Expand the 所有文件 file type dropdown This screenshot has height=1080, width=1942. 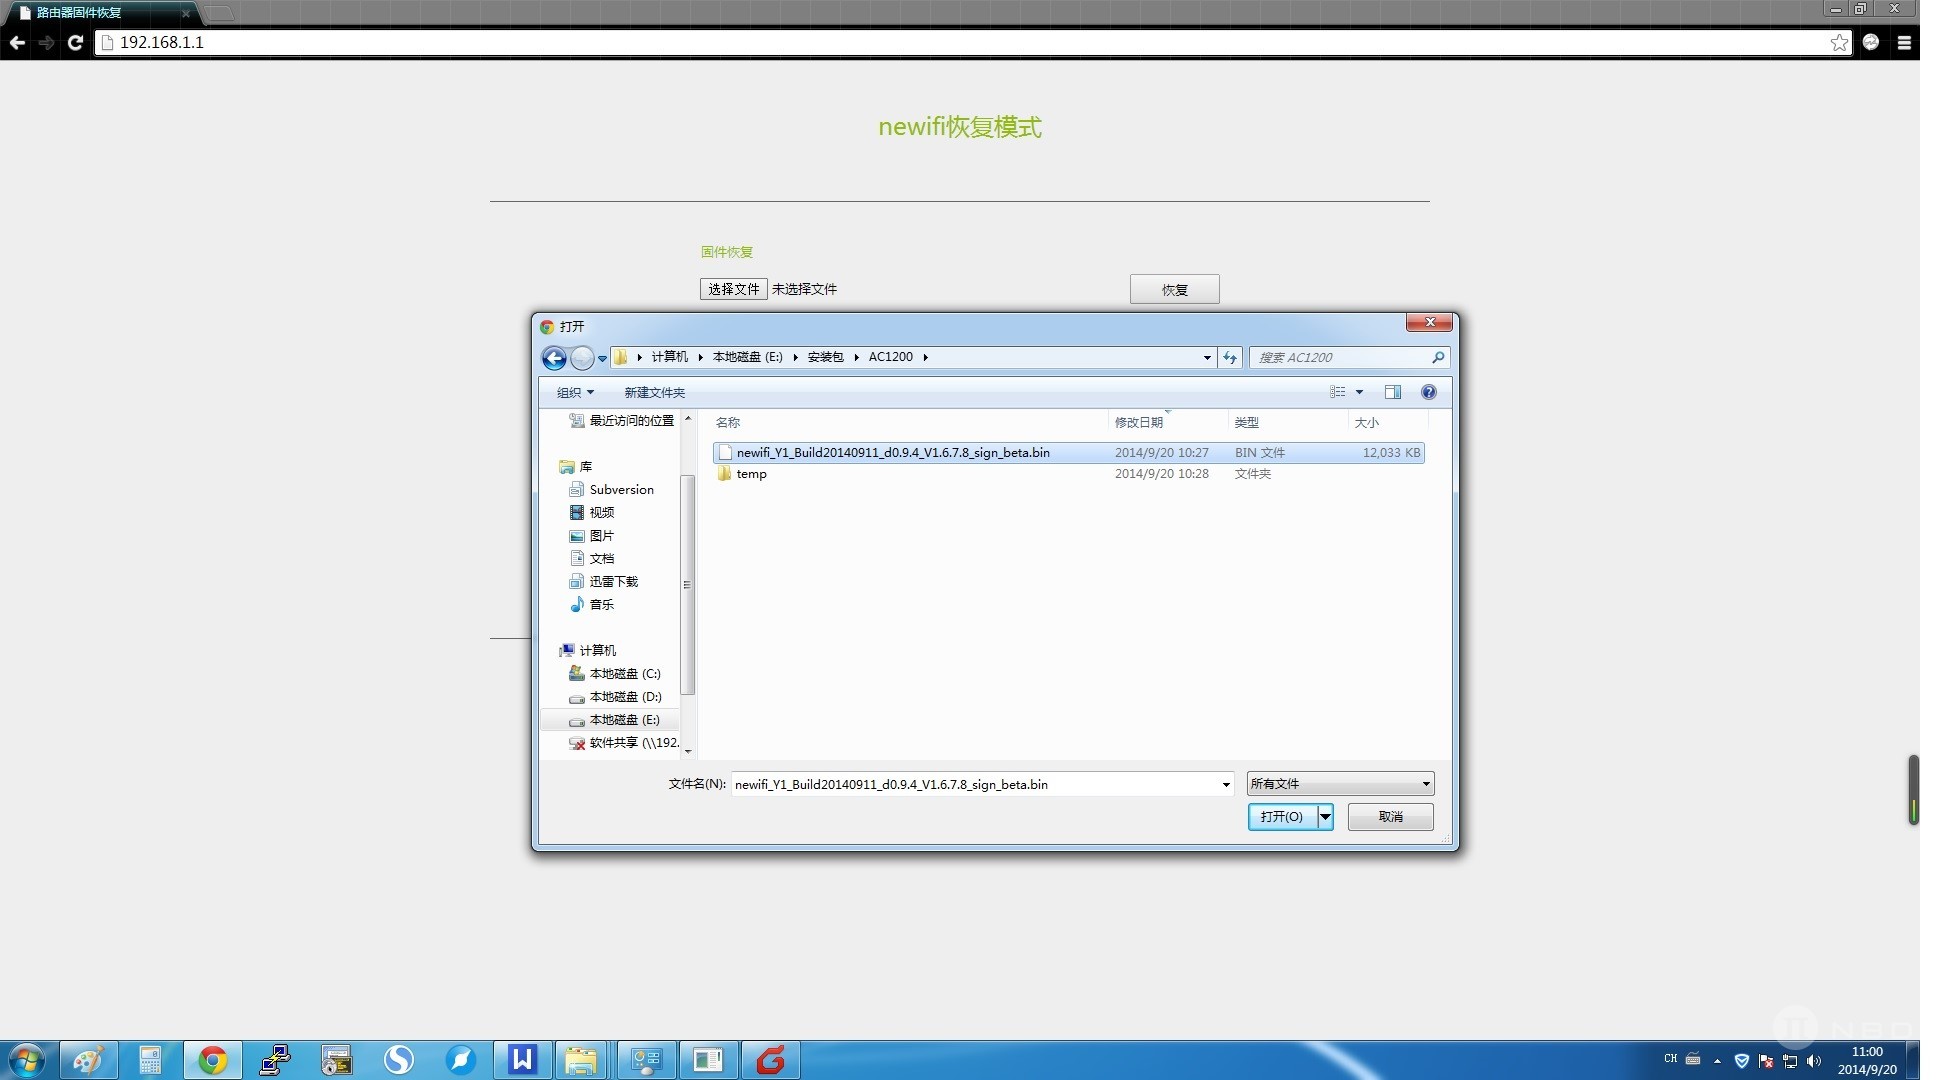(x=1426, y=784)
